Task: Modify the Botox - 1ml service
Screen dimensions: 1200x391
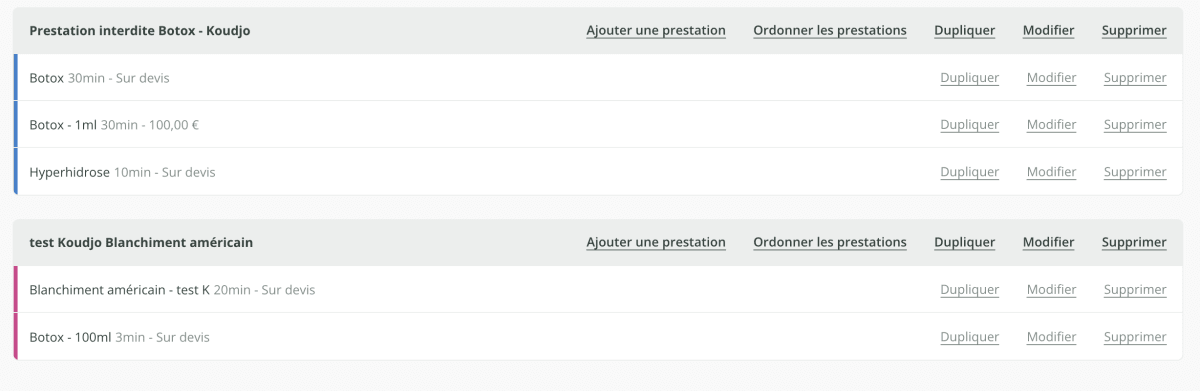Action: [1051, 124]
